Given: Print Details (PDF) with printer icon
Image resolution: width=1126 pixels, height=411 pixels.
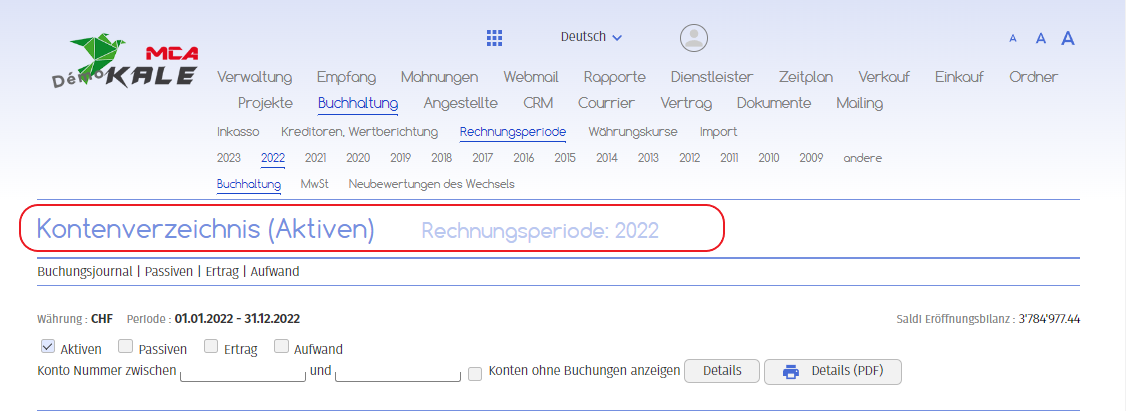Looking at the screenshot, I should pos(832,372).
